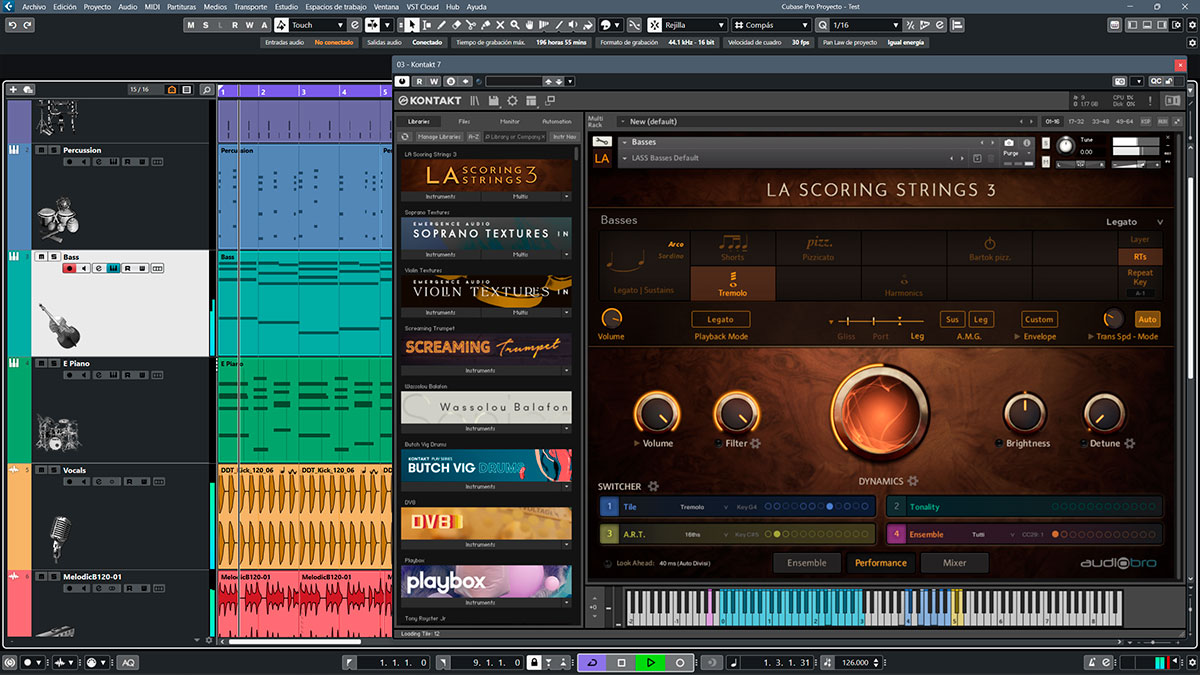
Task: Open the Compás grid type dropdown
Action: [773, 25]
